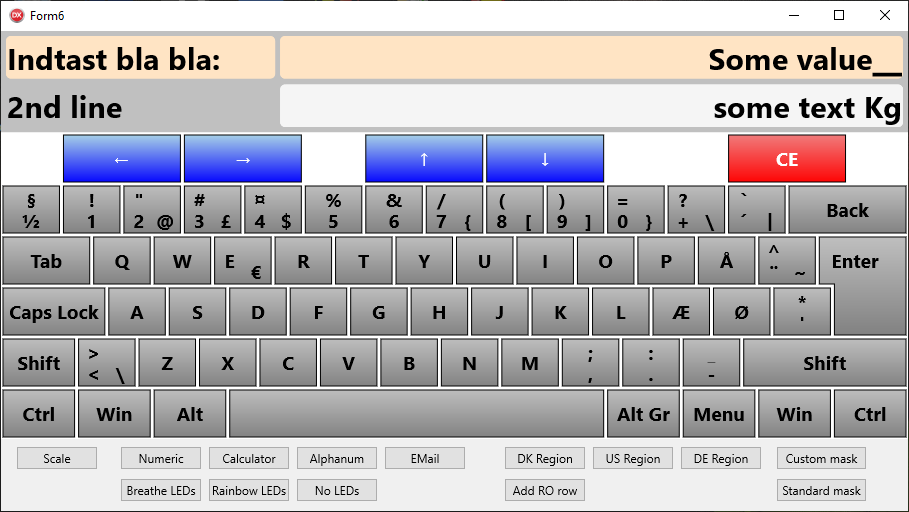Click the 'Some value' input field

click(591, 58)
